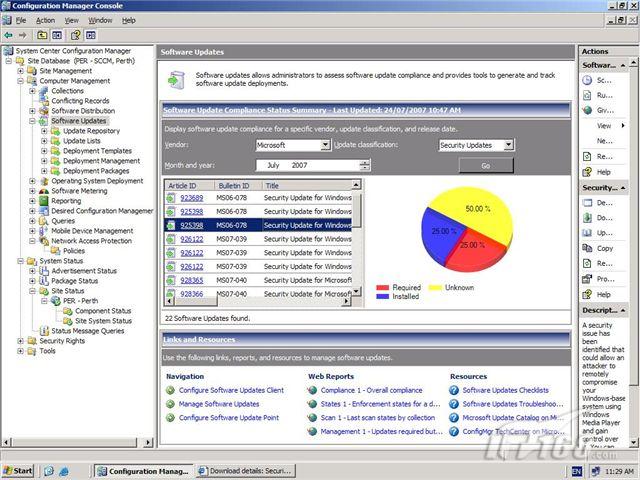640x480 pixels.
Task: Expand the Site Management tree node
Action: pos(20,71)
